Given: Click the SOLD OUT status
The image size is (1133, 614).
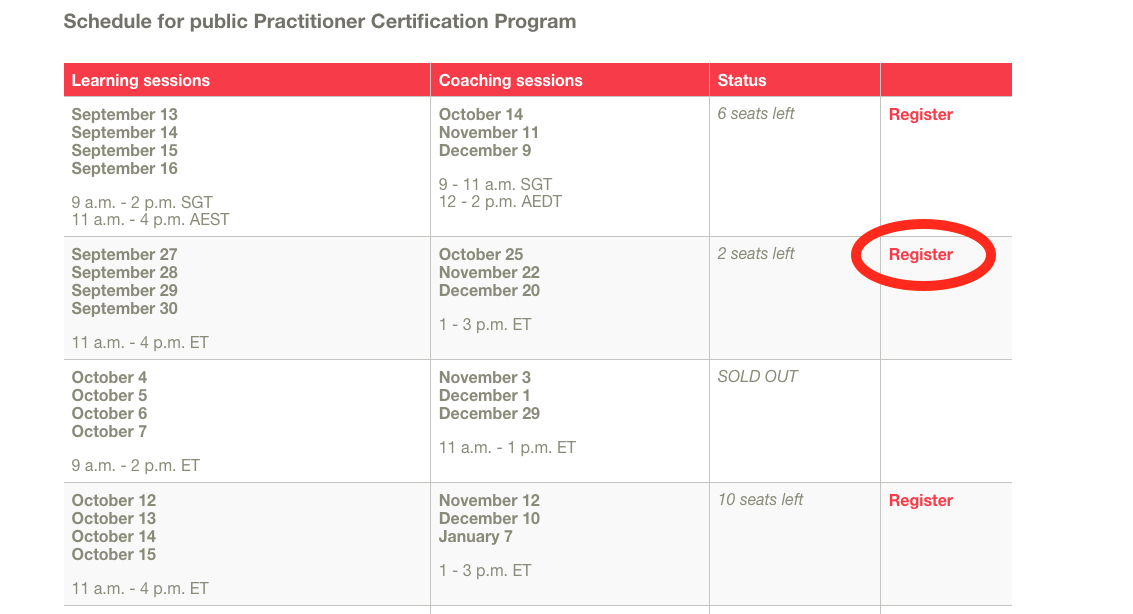Looking at the screenshot, I should coord(757,376).
